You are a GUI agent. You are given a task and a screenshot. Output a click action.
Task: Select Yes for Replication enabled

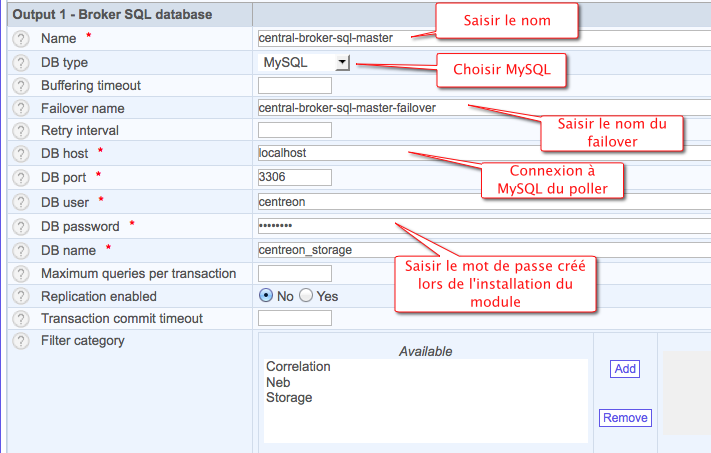click(x=306, y=296)
